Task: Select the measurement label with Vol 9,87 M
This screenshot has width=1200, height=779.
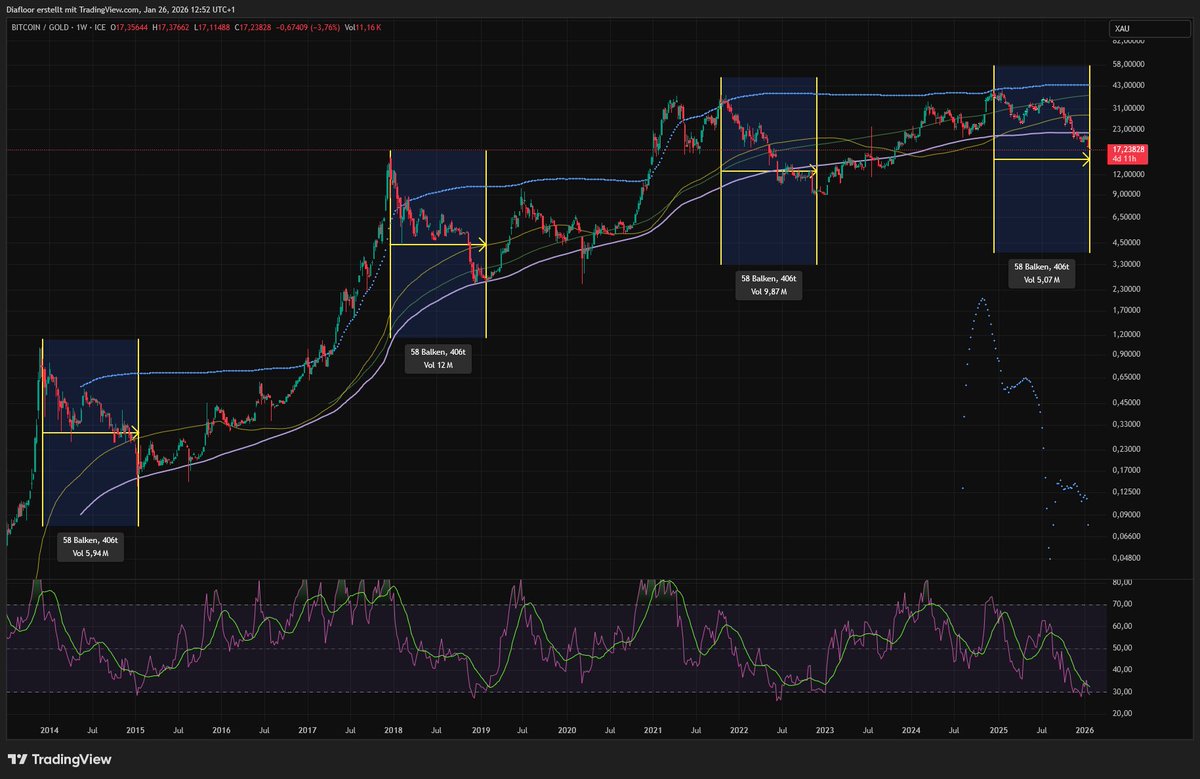Action: click(770, 286)
